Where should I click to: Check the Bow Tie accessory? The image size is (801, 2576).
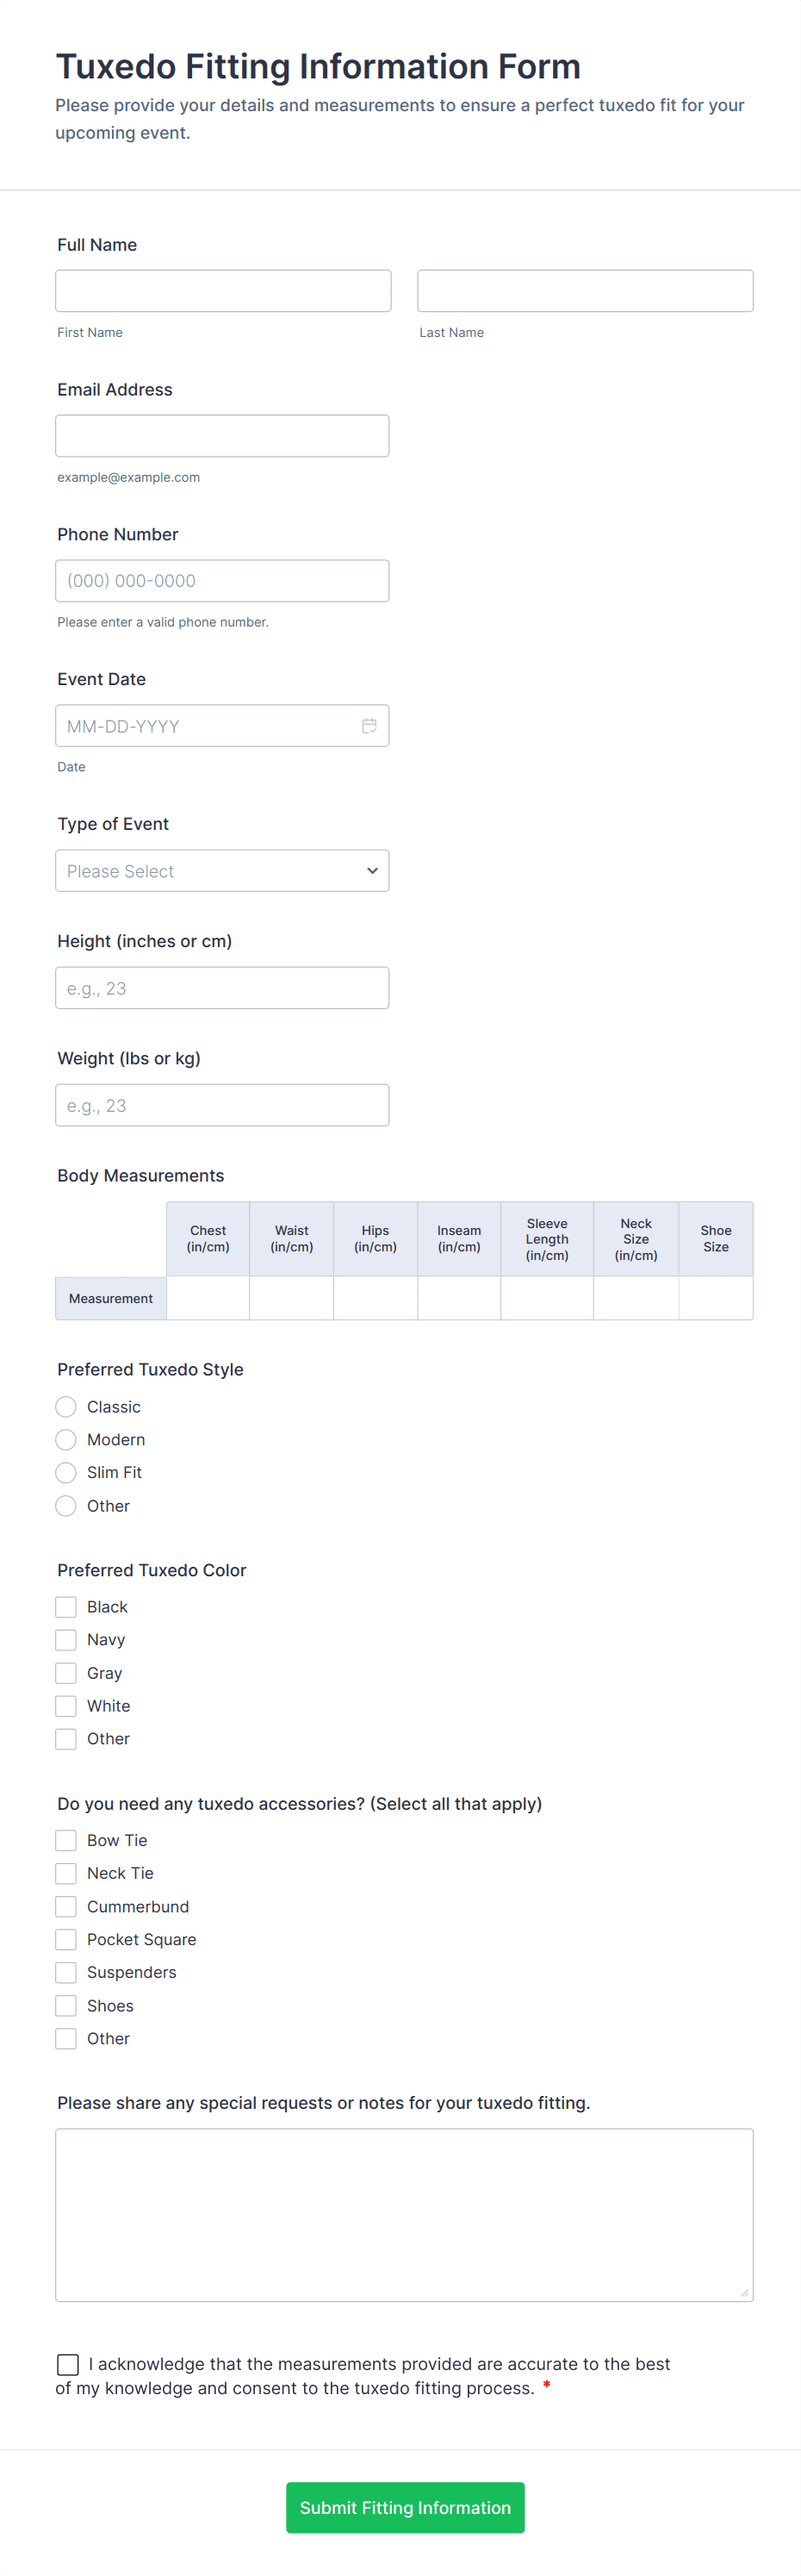click(x=65, y=1839)
